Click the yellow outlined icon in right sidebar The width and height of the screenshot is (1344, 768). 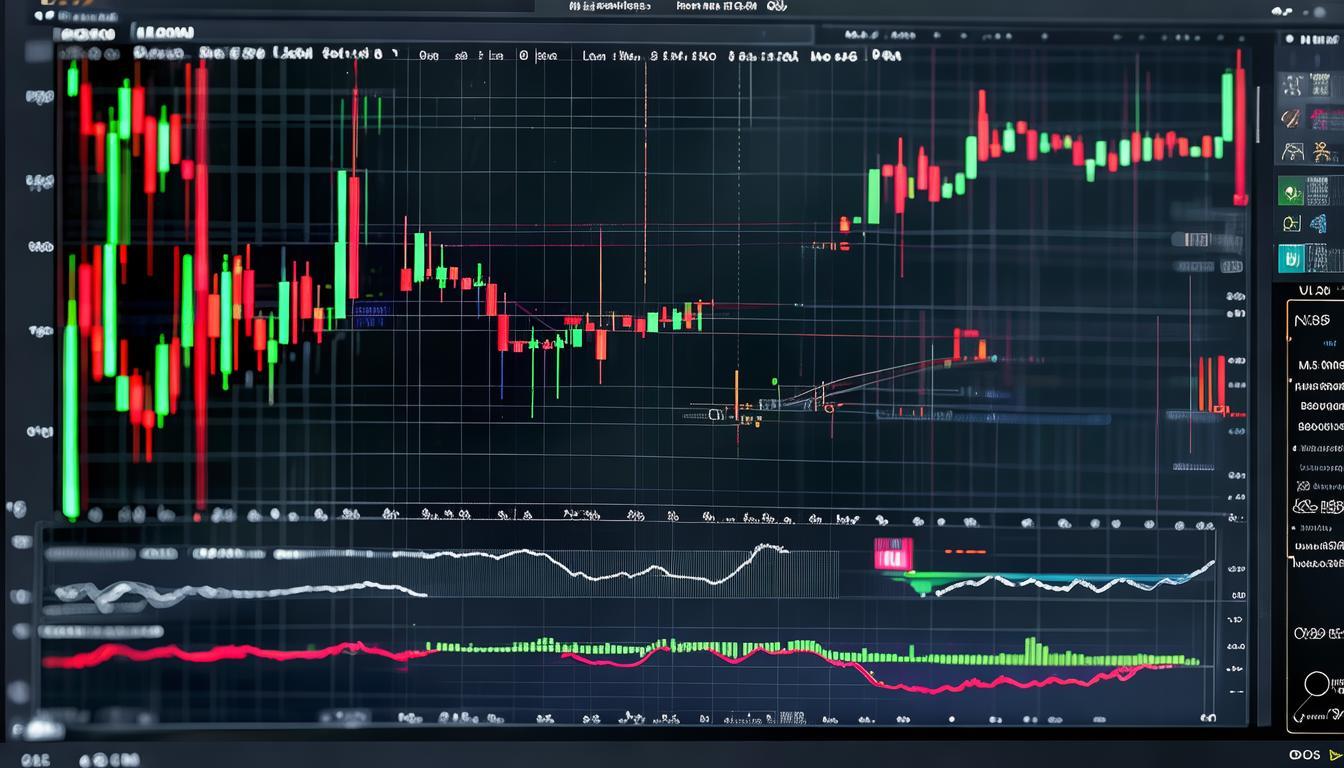tap(1291, 224)
